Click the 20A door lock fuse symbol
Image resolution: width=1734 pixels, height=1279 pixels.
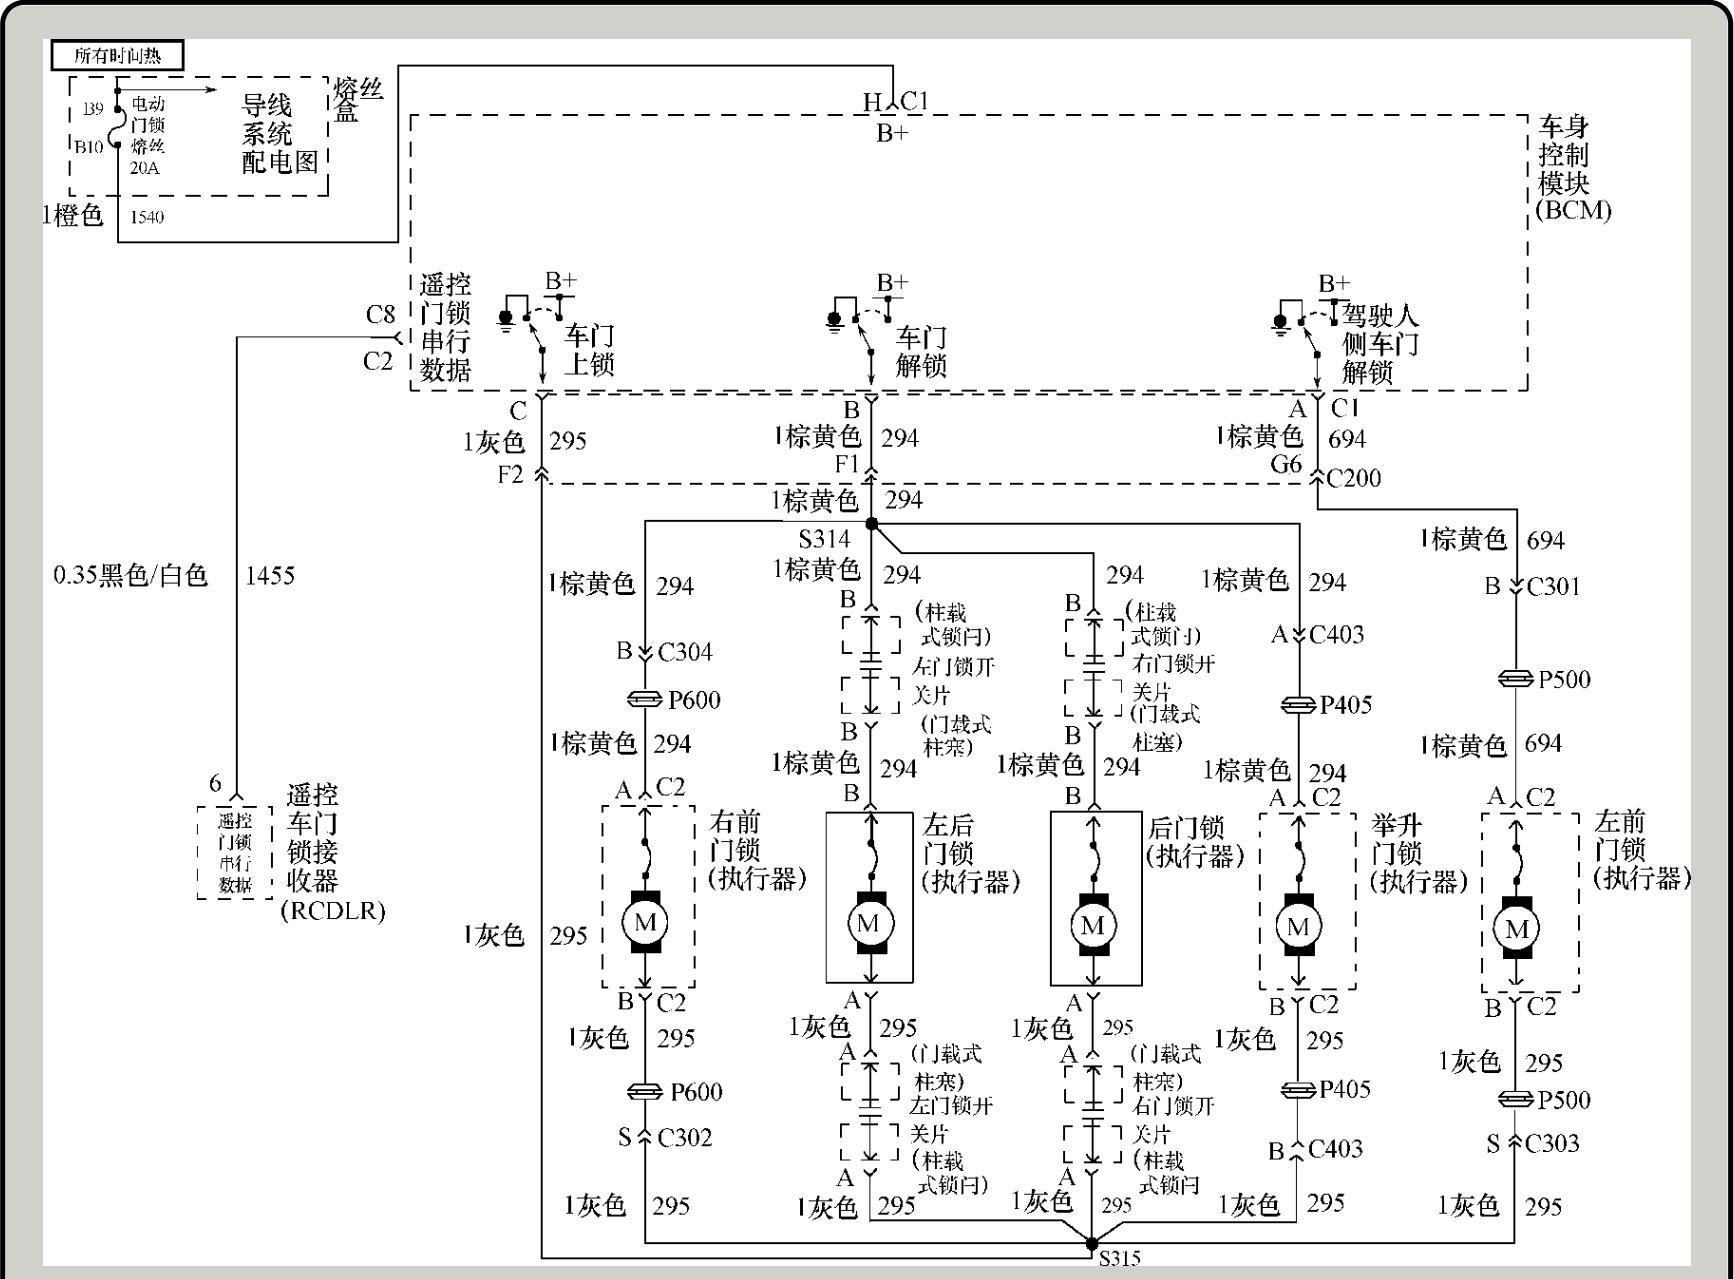115,127
